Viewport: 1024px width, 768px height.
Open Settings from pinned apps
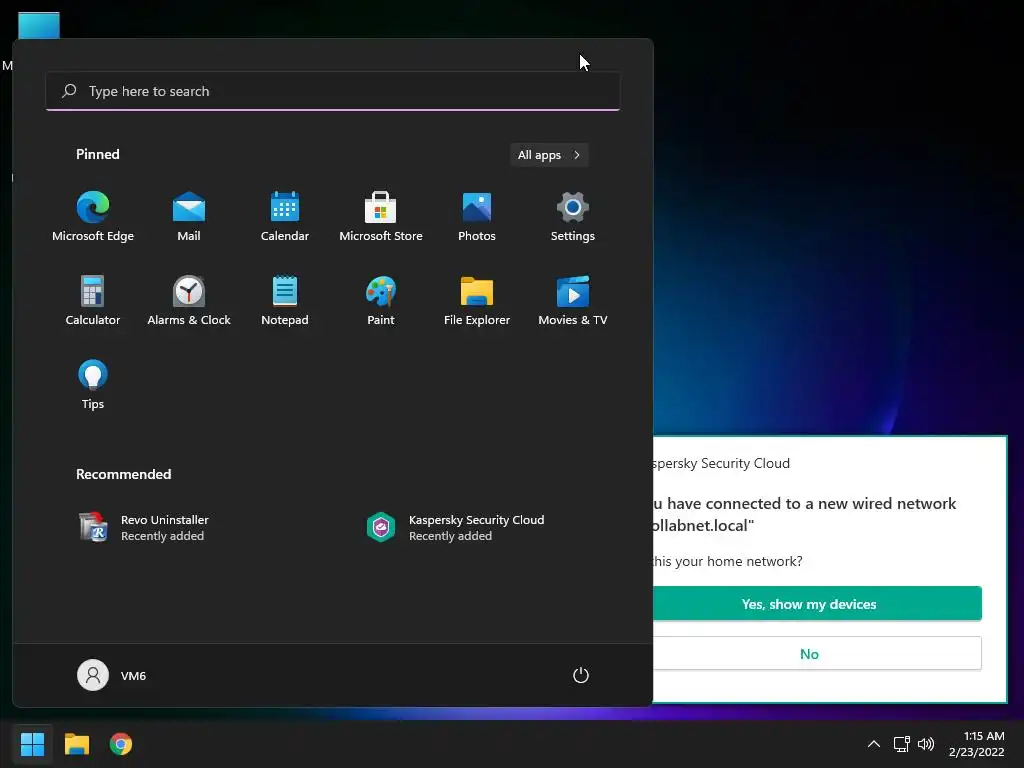point(573,217)
